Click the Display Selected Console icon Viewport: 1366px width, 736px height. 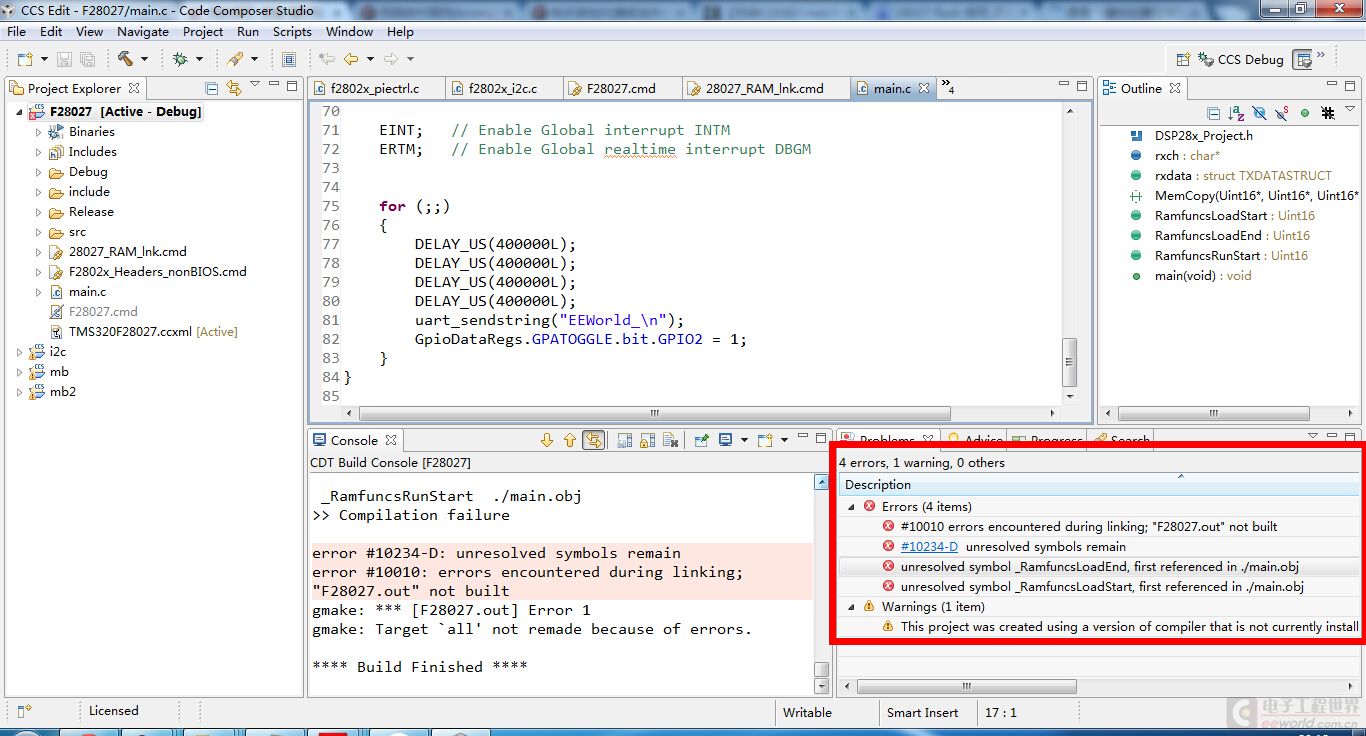point(725,440)
